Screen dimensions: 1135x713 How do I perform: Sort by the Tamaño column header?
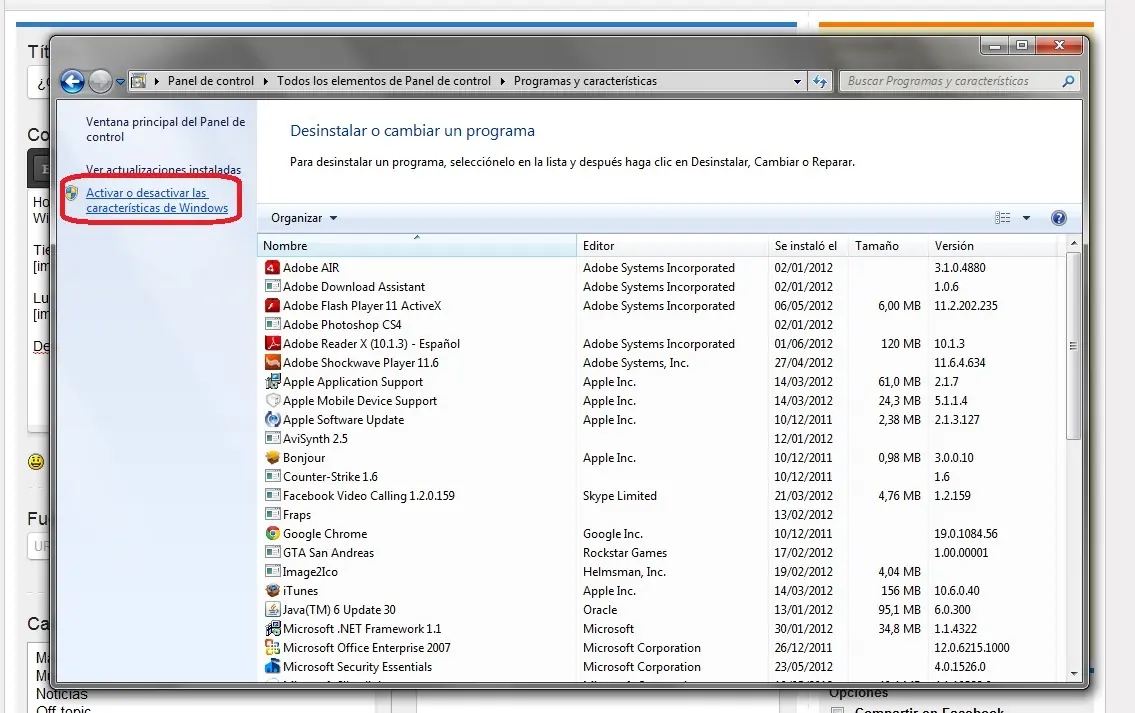887,246
